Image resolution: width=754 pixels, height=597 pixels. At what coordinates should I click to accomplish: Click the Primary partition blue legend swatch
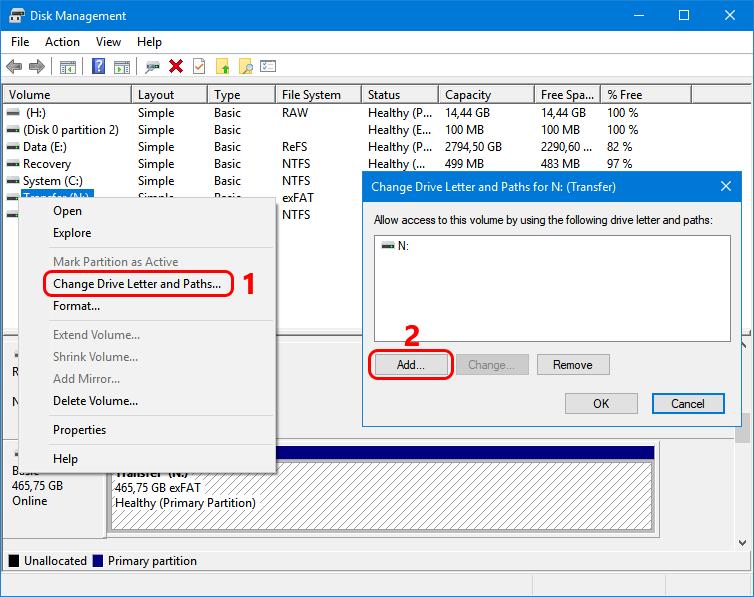tap(98, 561)
